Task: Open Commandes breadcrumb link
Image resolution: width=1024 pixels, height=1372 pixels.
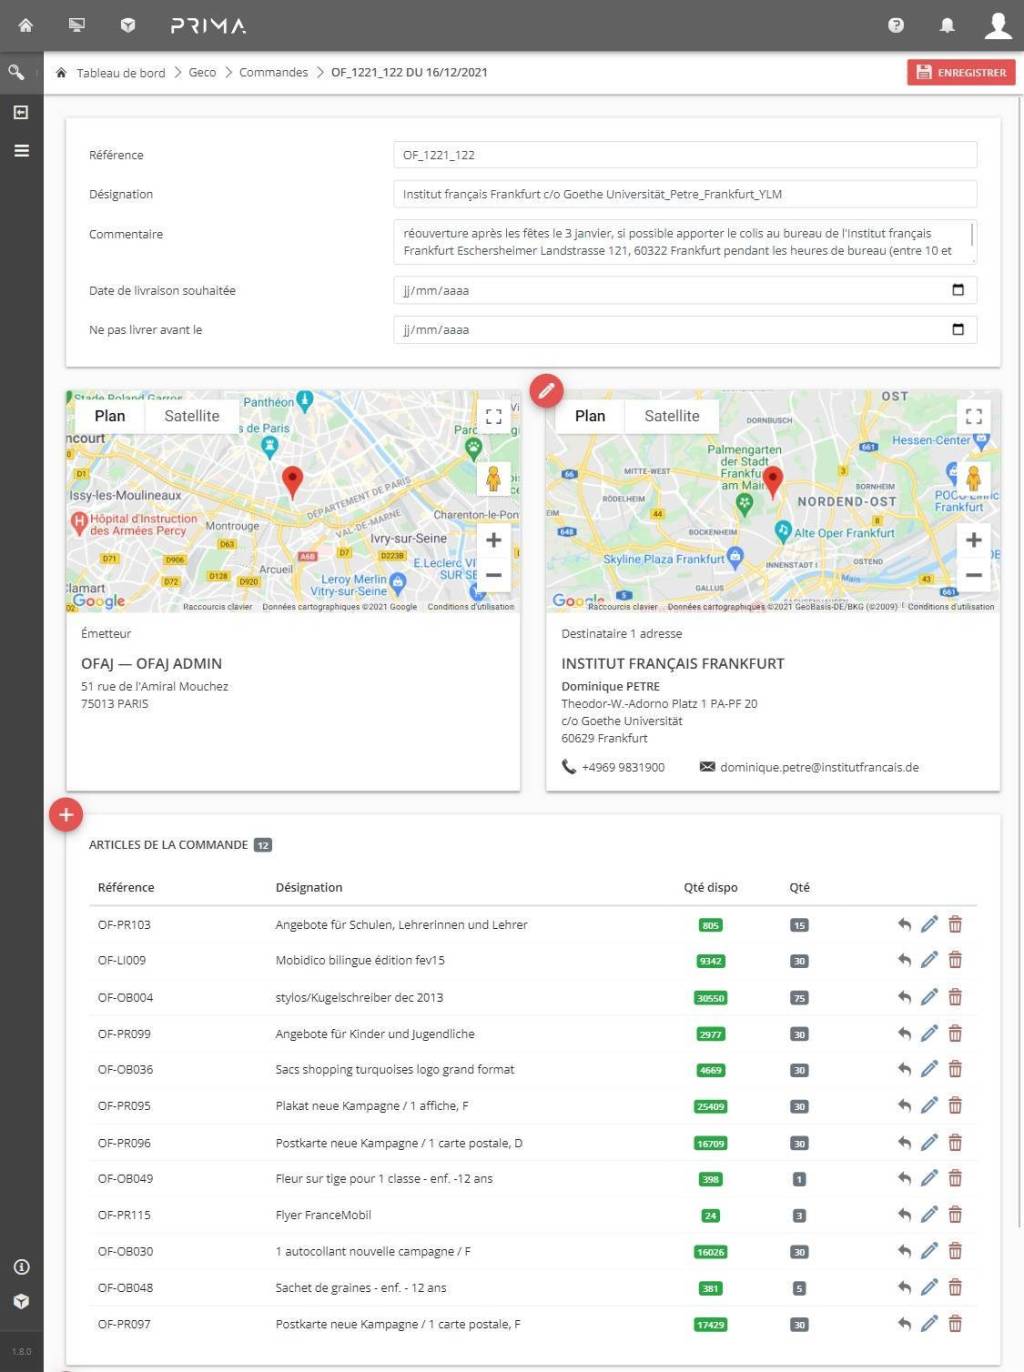Action: [273, 72]
